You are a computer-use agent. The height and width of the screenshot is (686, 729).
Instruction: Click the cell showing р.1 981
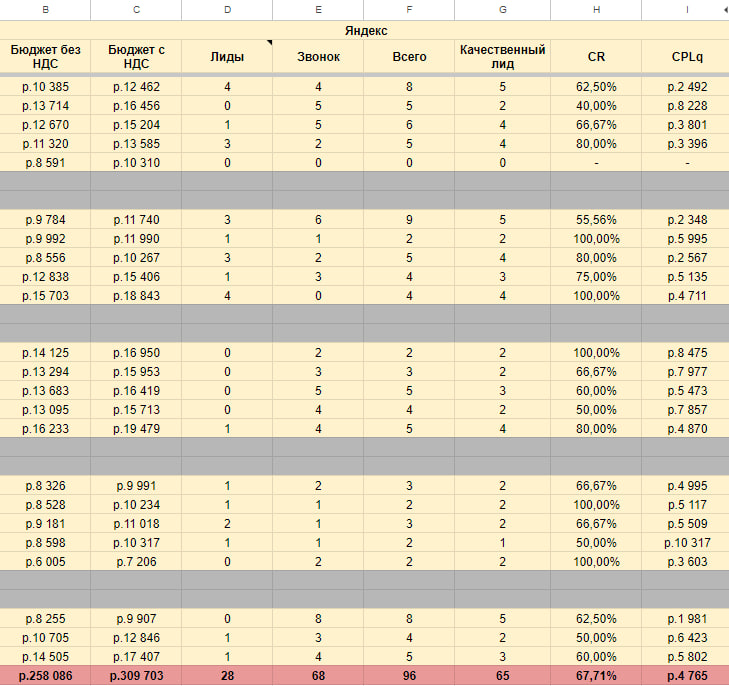(x=686, y=618)
